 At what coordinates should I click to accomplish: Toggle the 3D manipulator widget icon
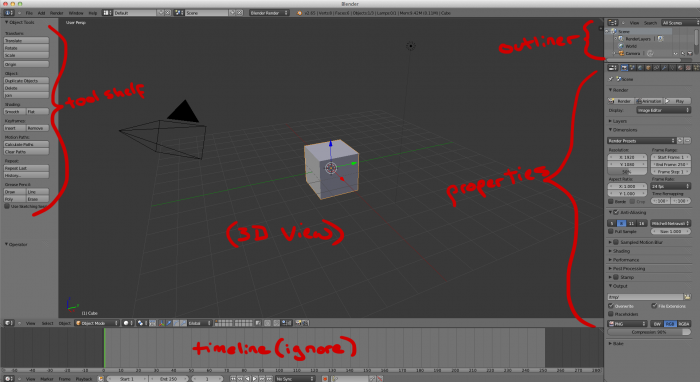[x=162, y=323]
